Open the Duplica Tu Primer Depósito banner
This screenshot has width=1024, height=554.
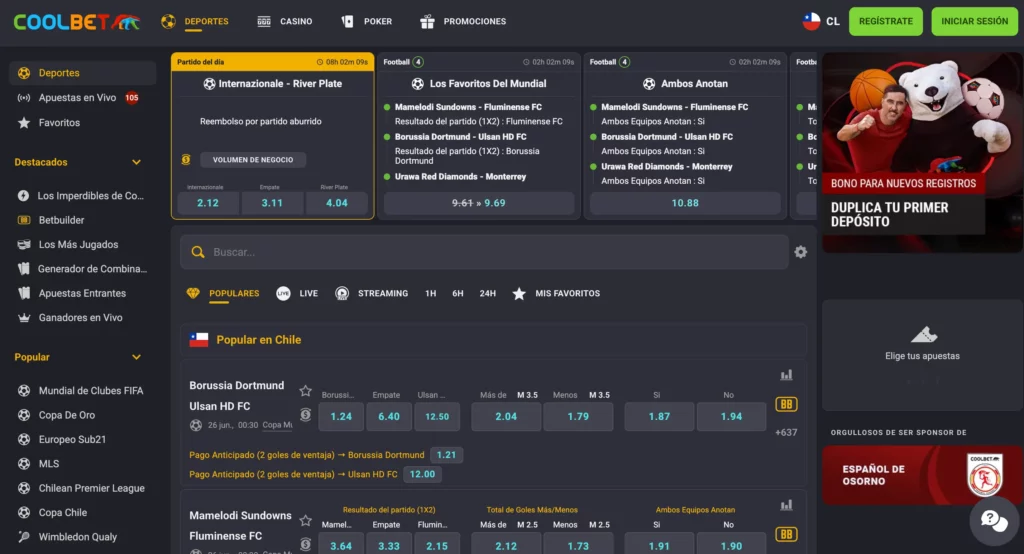coord(922,153)
